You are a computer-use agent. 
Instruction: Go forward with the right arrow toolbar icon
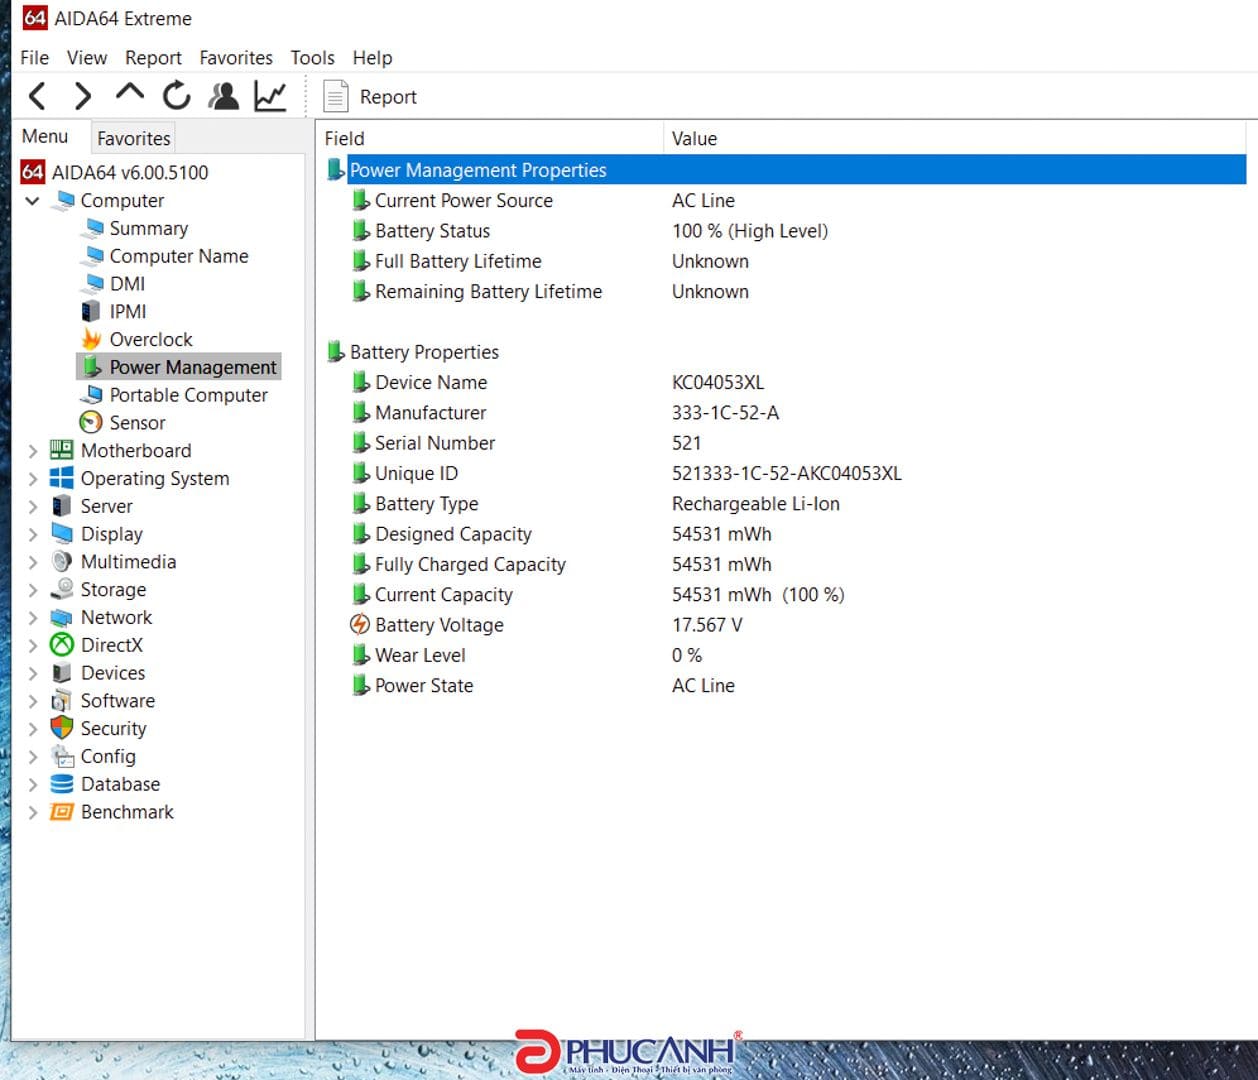point(83,96)
